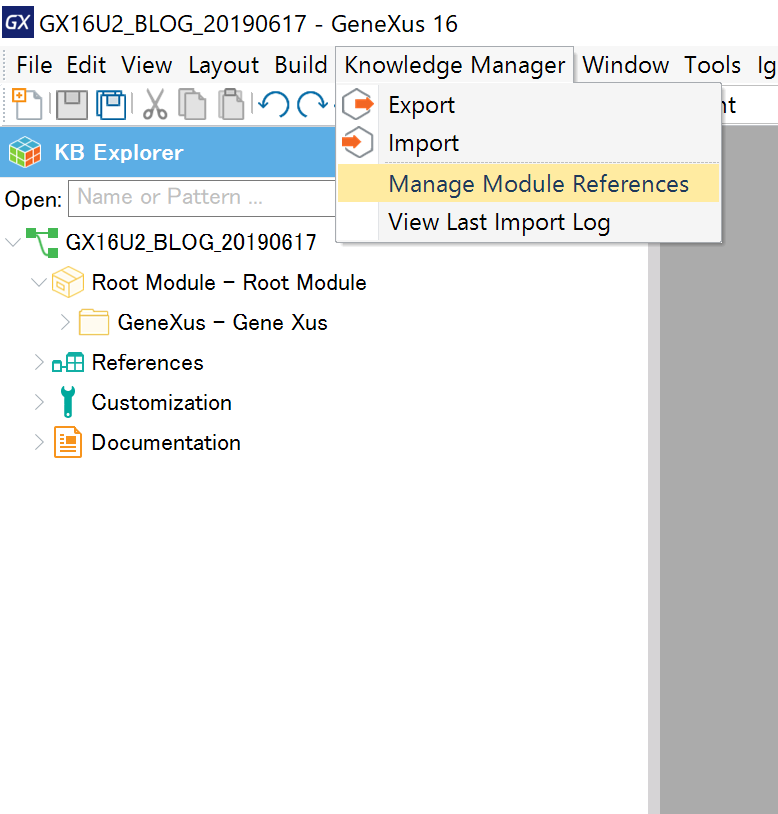Click the GeneXus folder icon
Screen dimensions: 778x814
tap(94, 322)
